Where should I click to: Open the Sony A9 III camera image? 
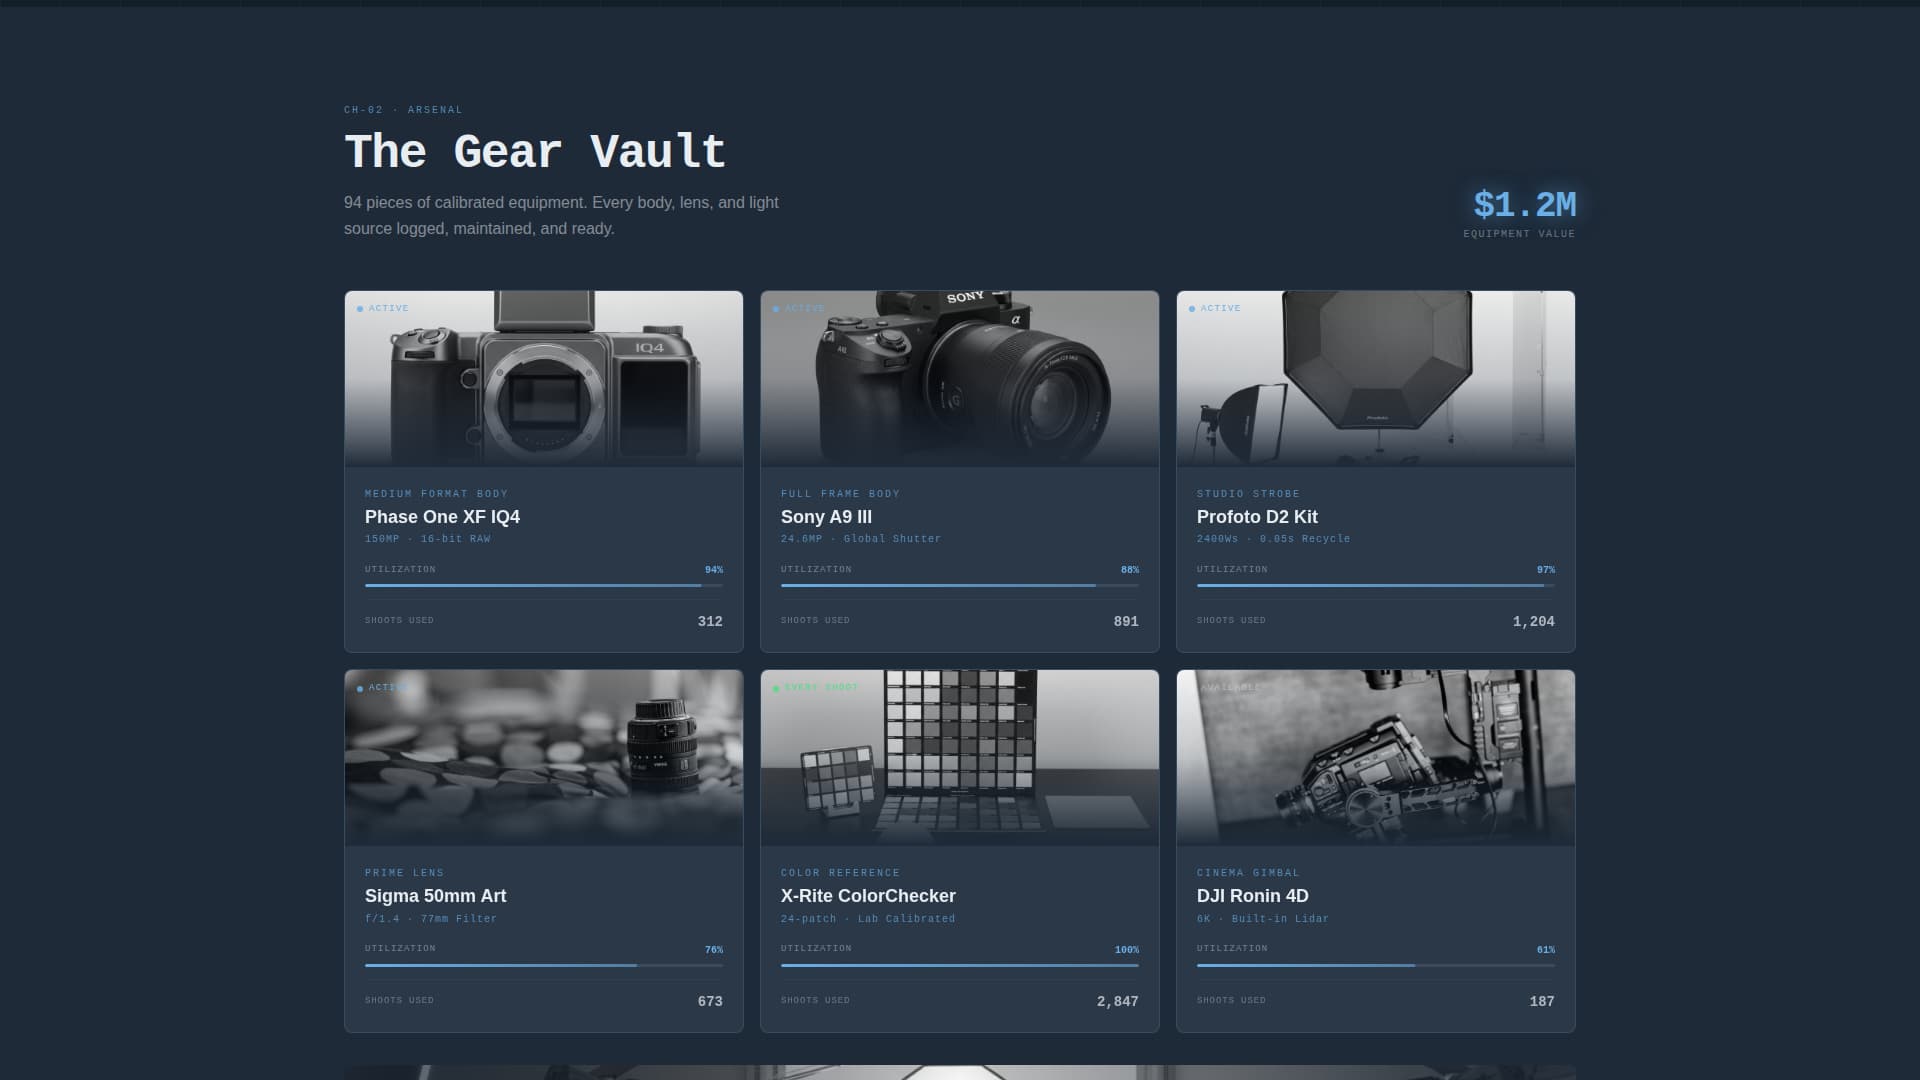960,379
